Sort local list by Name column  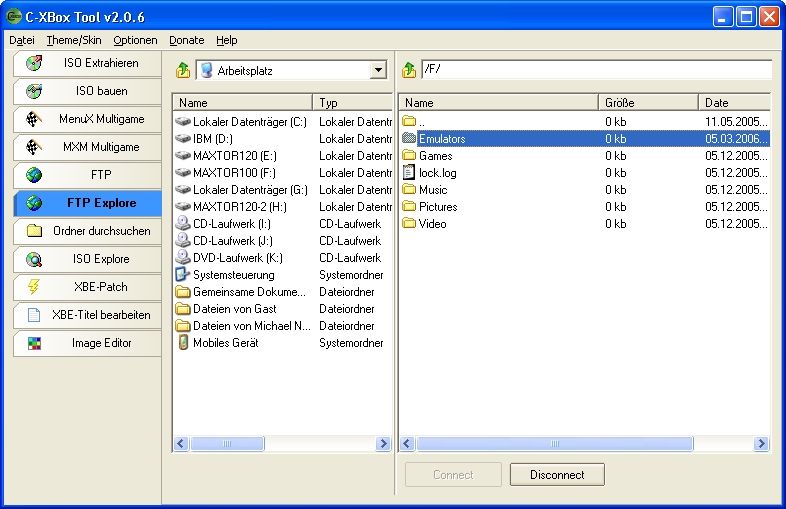tap(243, 103)
